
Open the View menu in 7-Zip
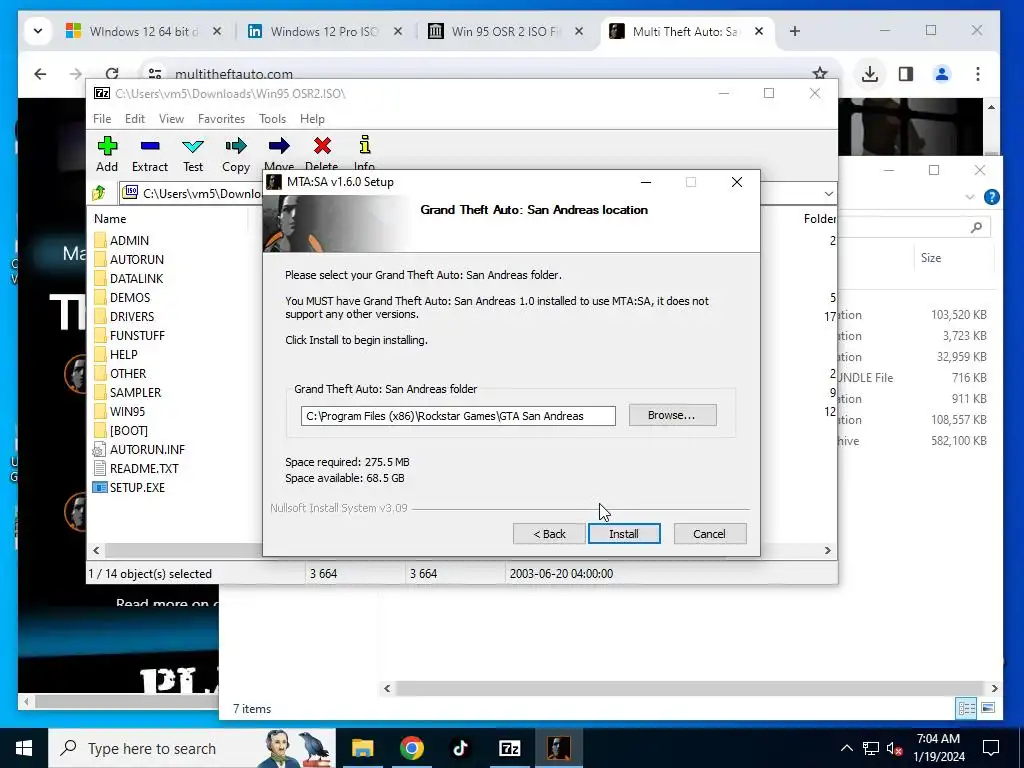[x=171, y=119]
